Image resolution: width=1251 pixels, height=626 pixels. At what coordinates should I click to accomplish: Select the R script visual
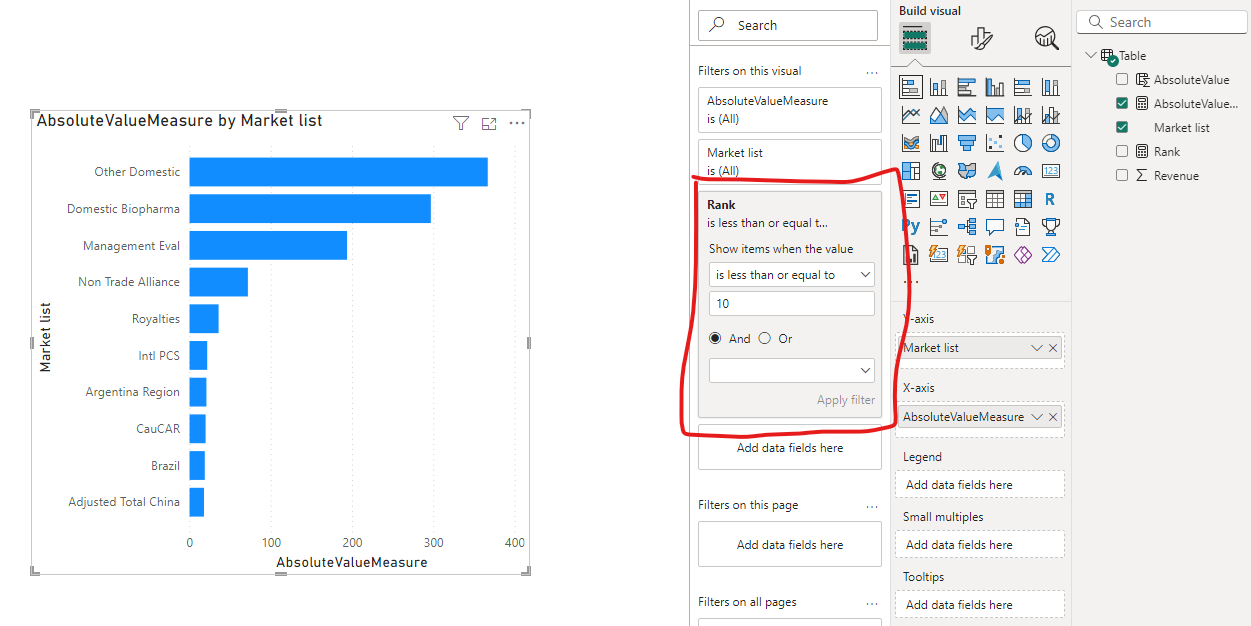[1050, 199]
